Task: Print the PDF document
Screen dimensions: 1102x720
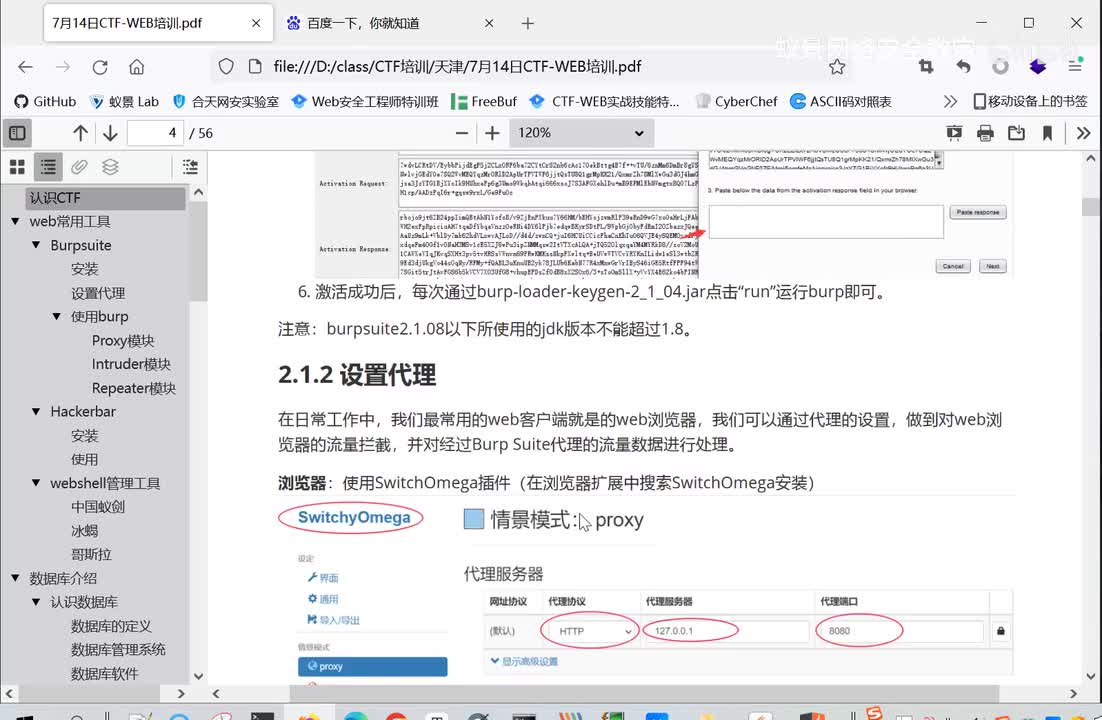Action: pos(985,133)
